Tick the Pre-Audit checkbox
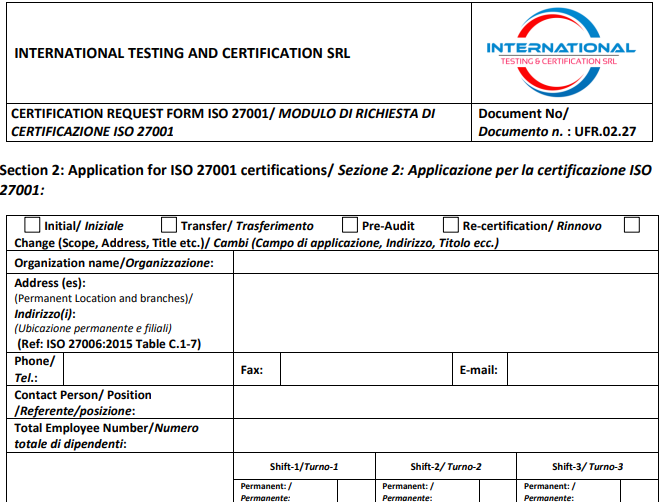The width and height of the screenshot is (663, 502). point(350,225)
